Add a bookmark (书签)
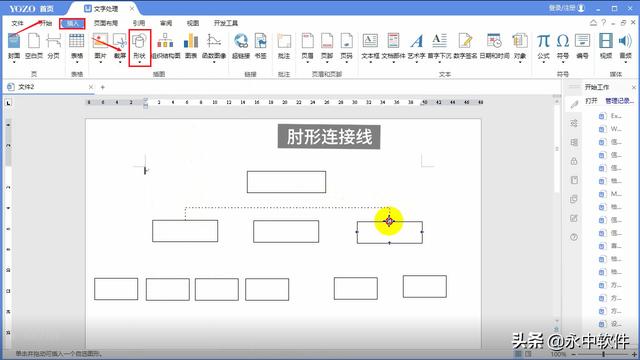 coord(261,46)
